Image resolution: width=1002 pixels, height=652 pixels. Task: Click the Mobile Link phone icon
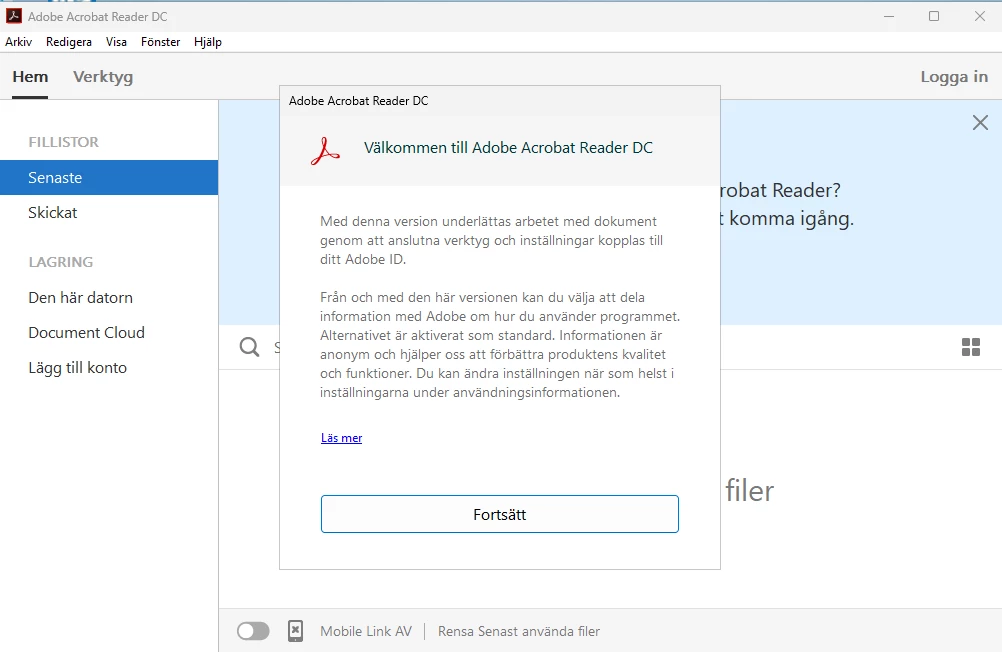click(x=295, y=631)
